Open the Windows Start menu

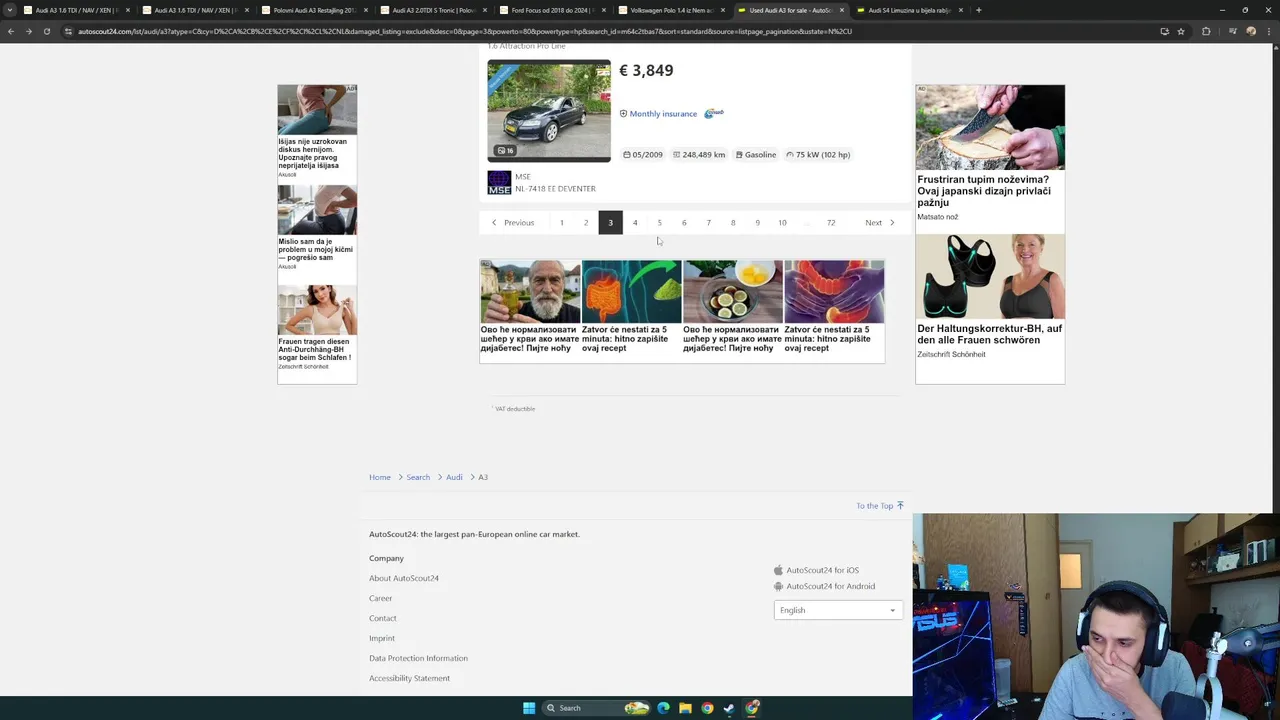529,708
